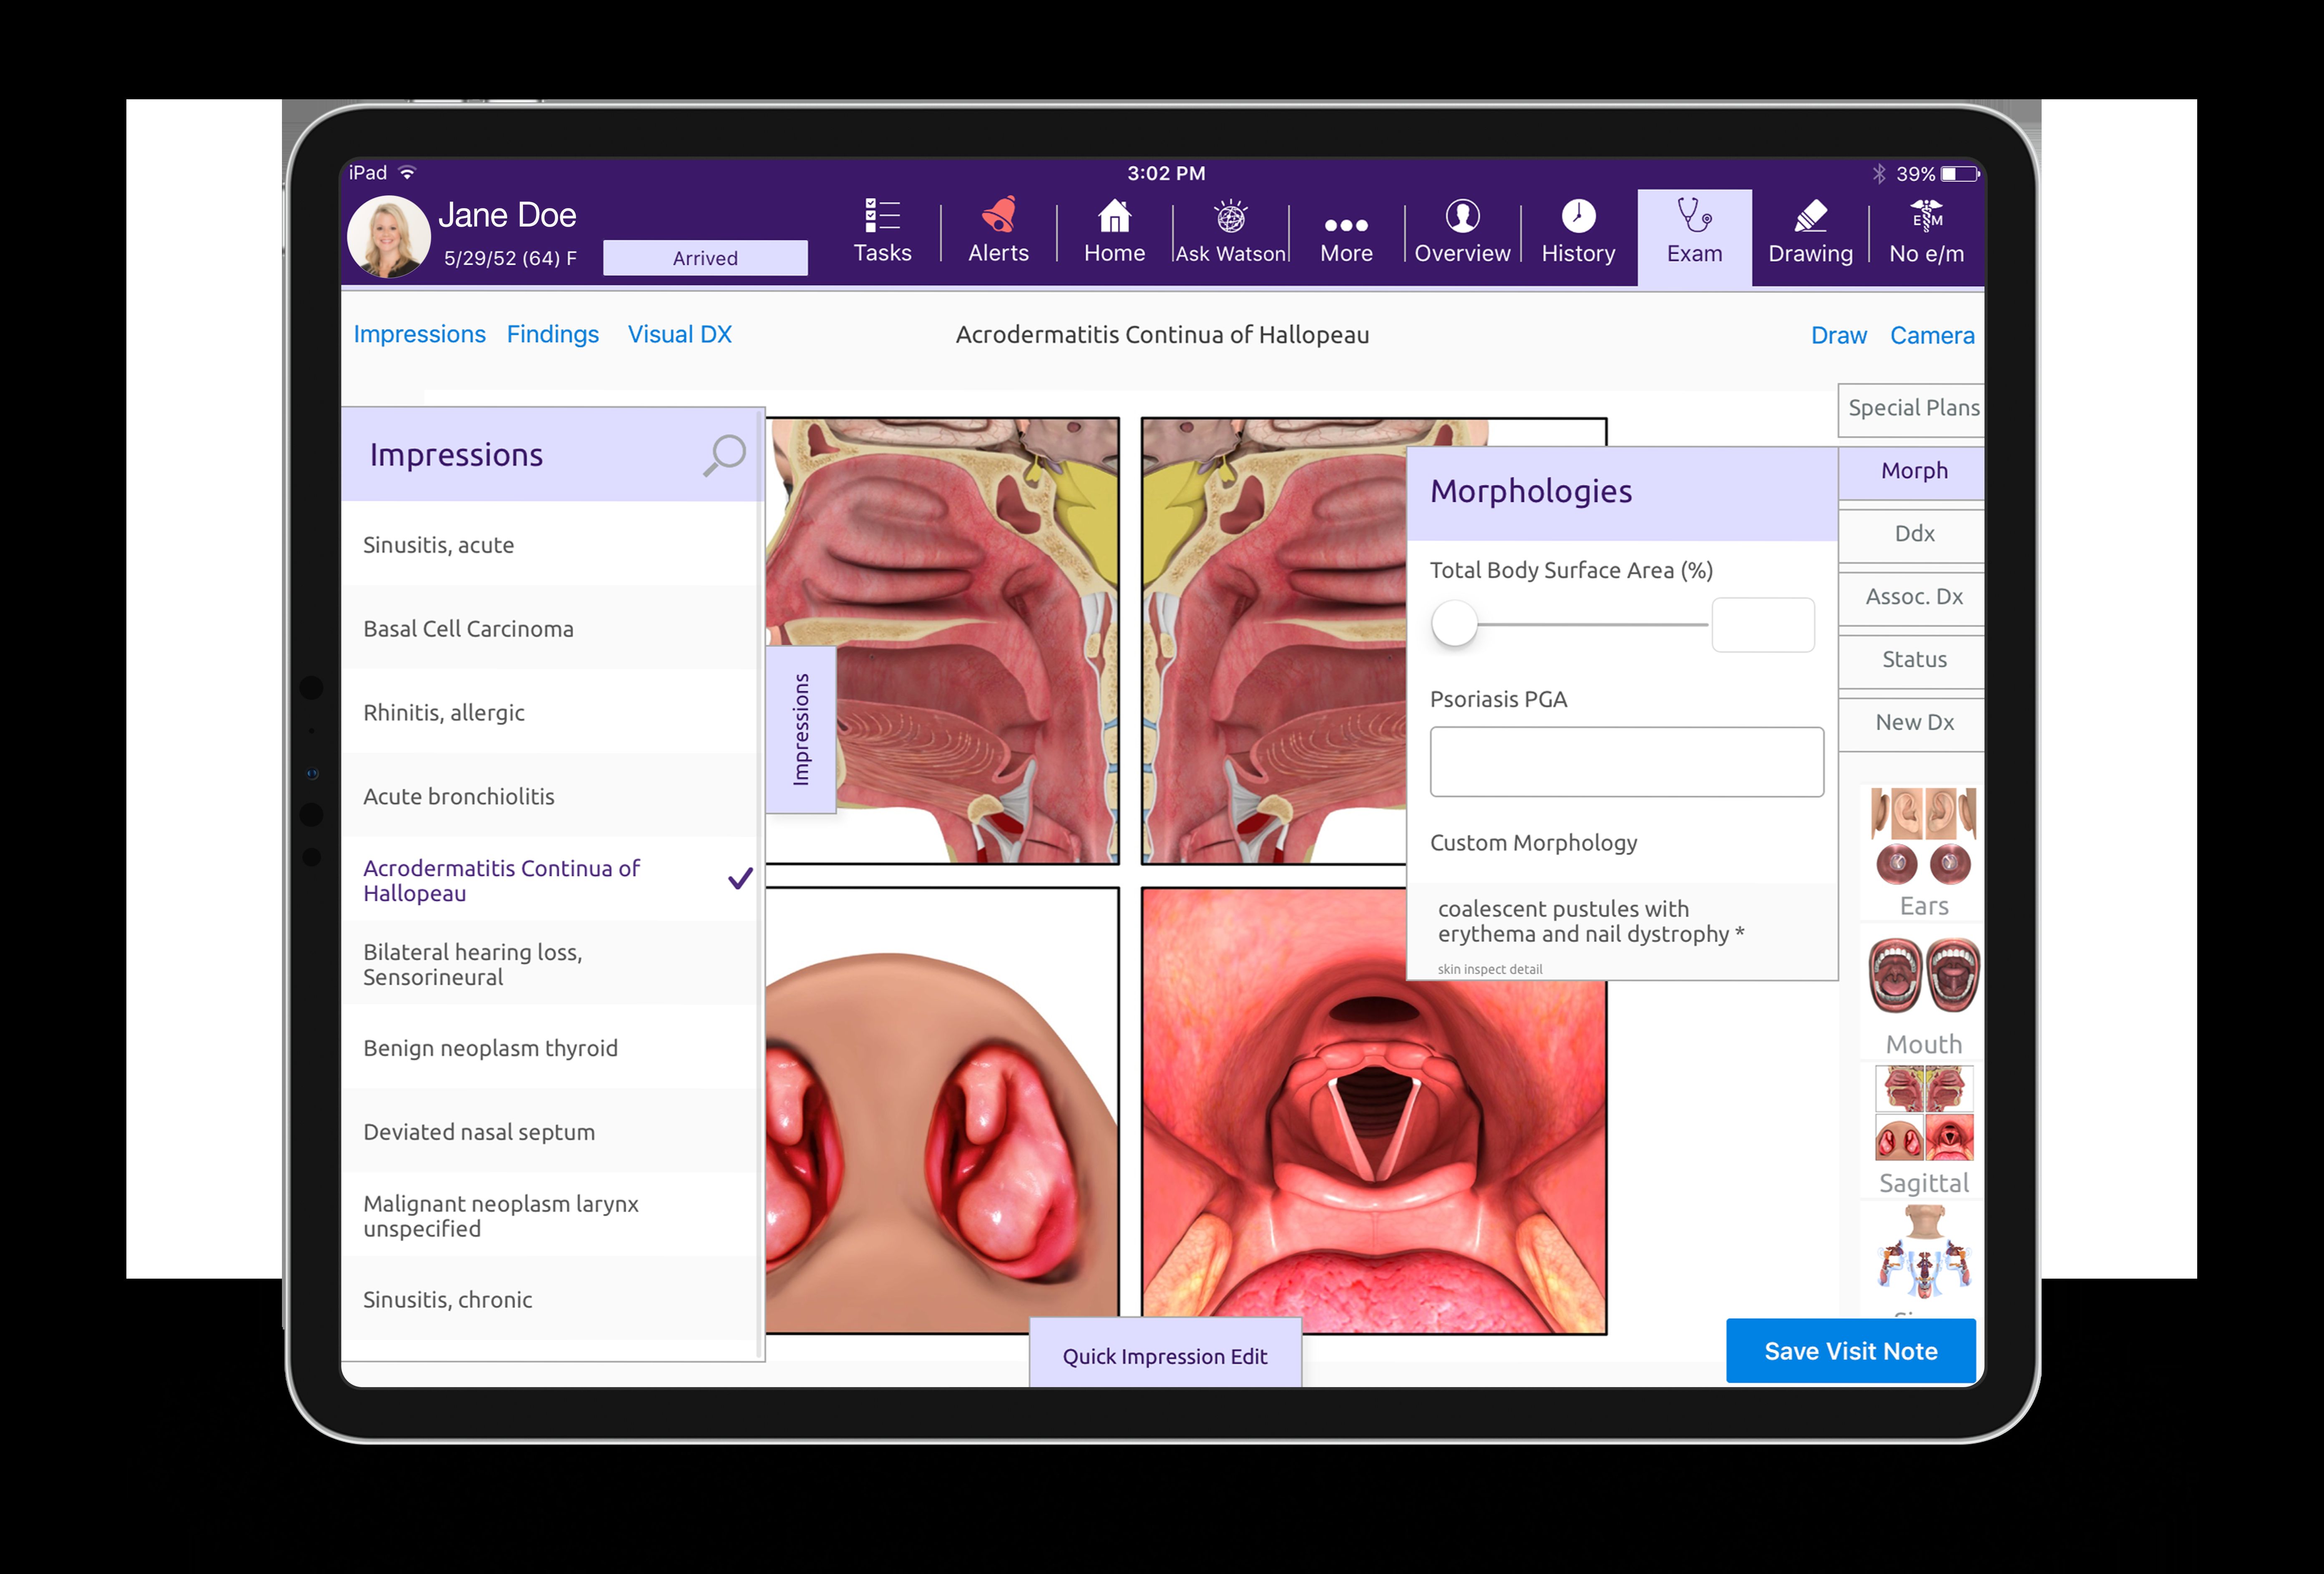Click the Wi-Fi status icon

(407, 173)
